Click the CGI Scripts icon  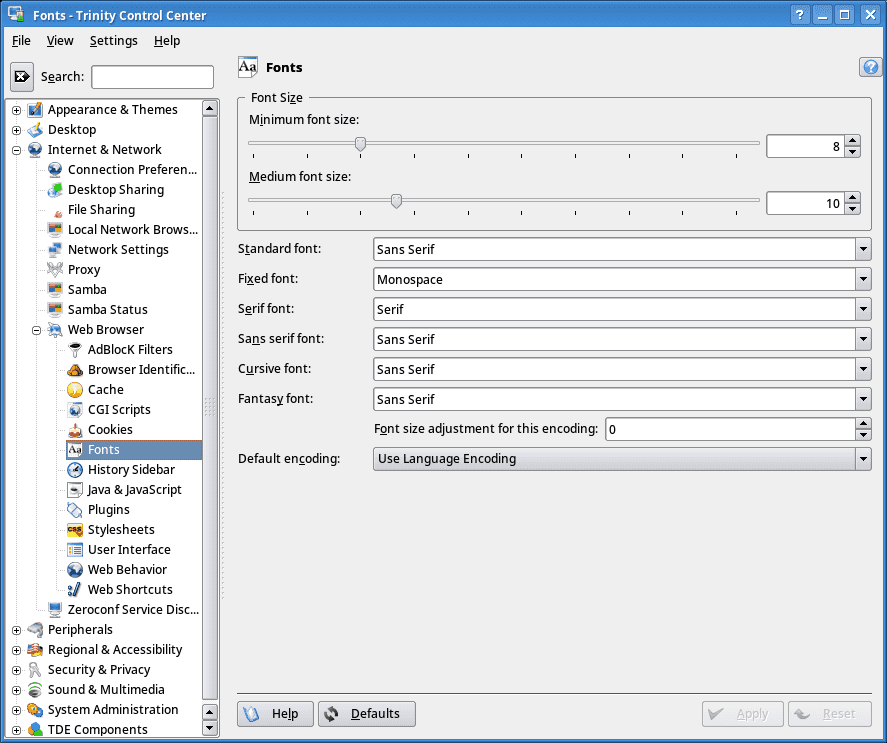(75, 410)
